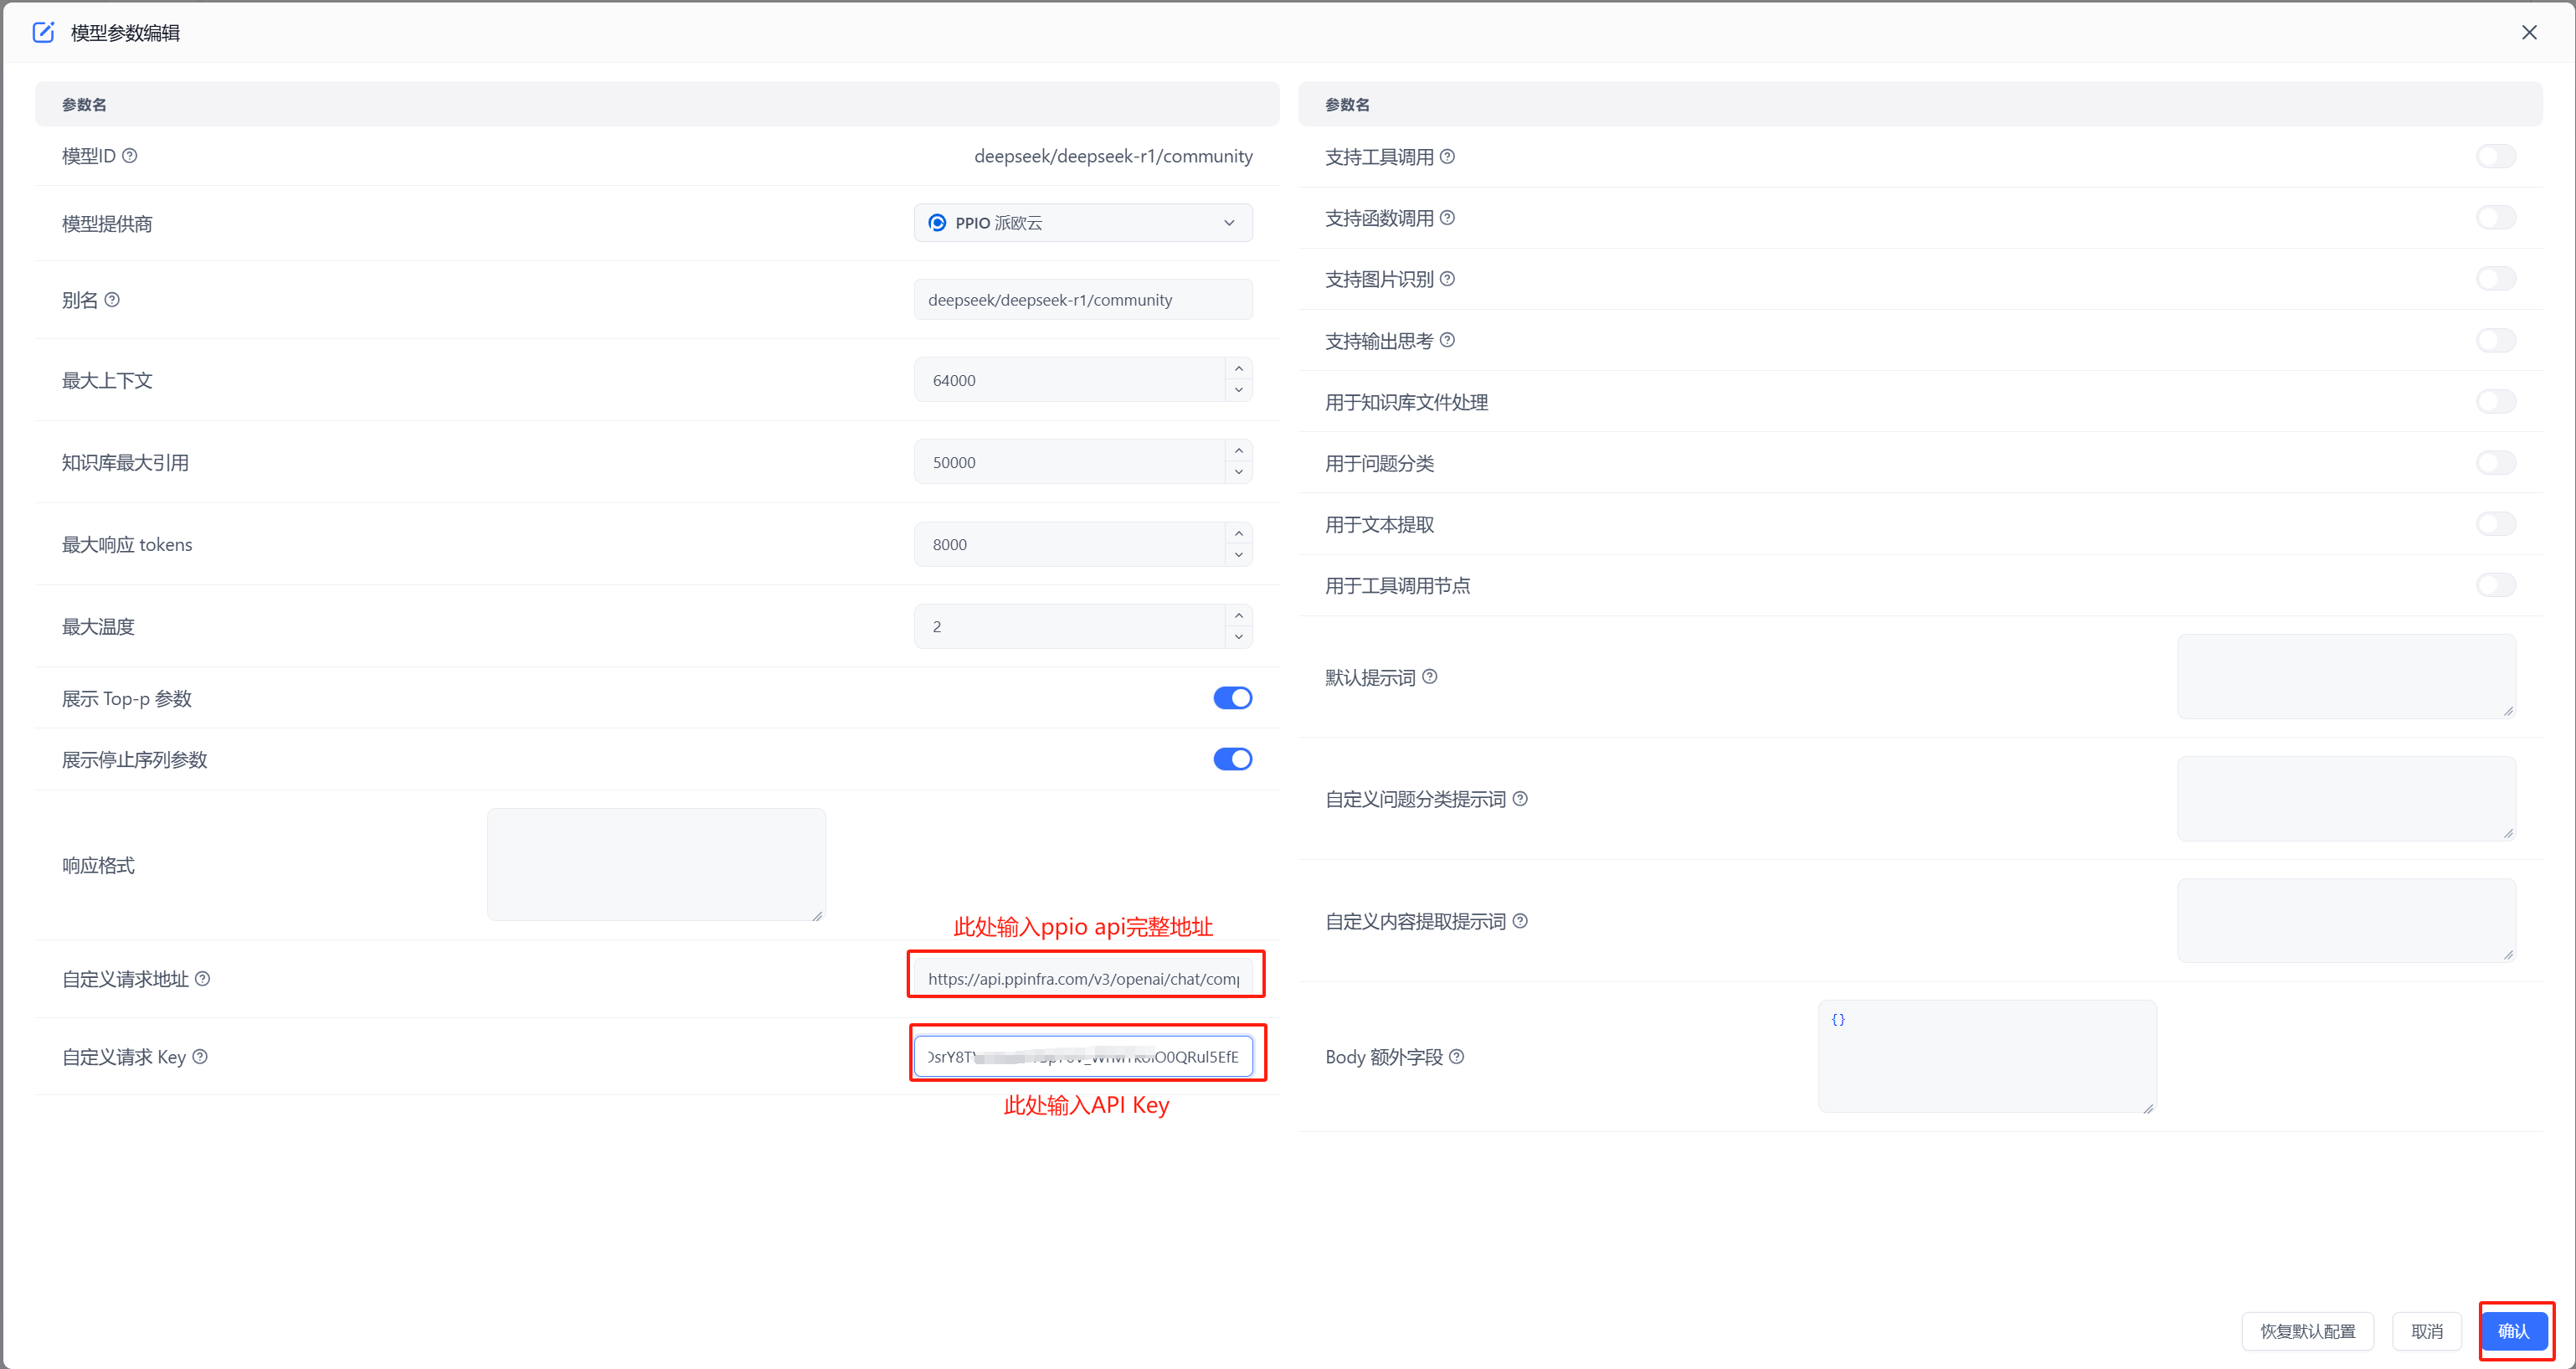Disable the 展示 Top-p 参数 toggle
2576x1369 pixels.
pyautogui.click(x=1232, y=698)
